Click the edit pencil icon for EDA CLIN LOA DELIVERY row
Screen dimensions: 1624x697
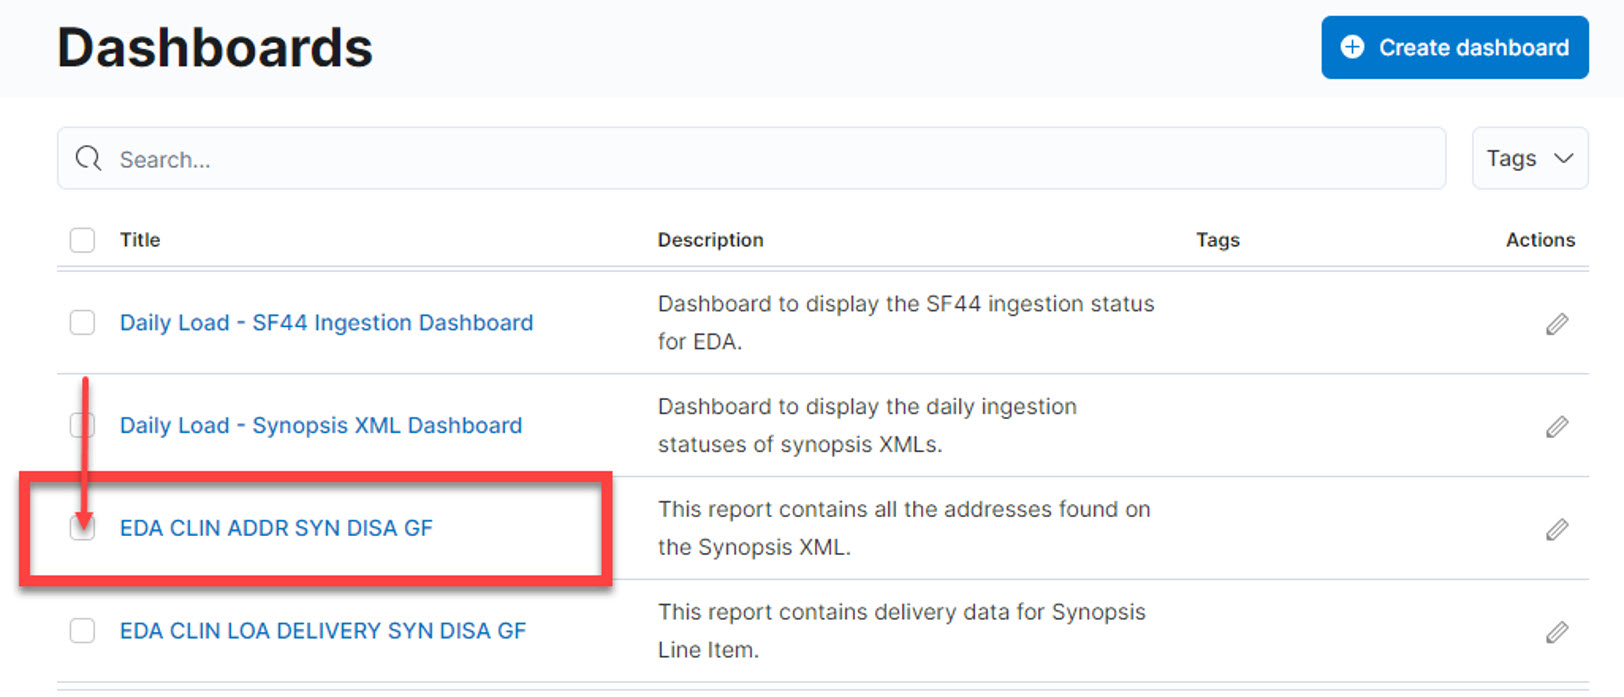pos(1557,632)
